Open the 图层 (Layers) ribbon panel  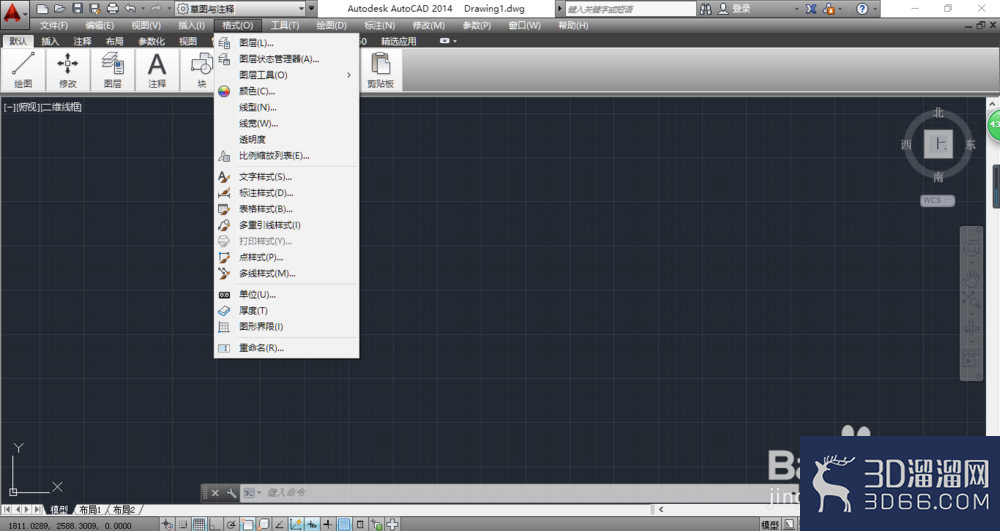point(112,69)
